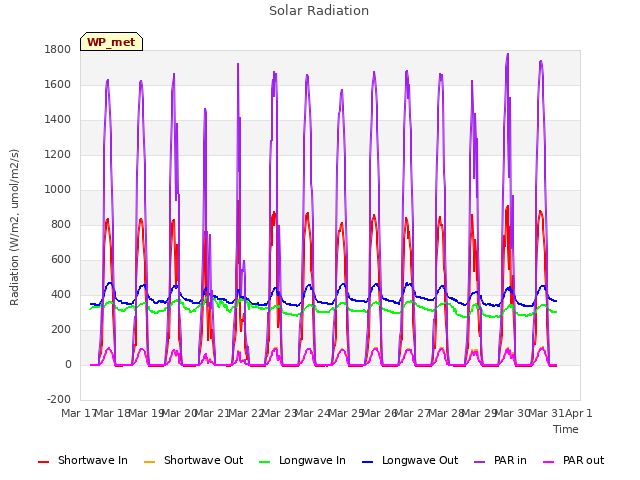640x480 pixels.
Task: Click the Mar 24 x-axis label
Action: [312, 413]
